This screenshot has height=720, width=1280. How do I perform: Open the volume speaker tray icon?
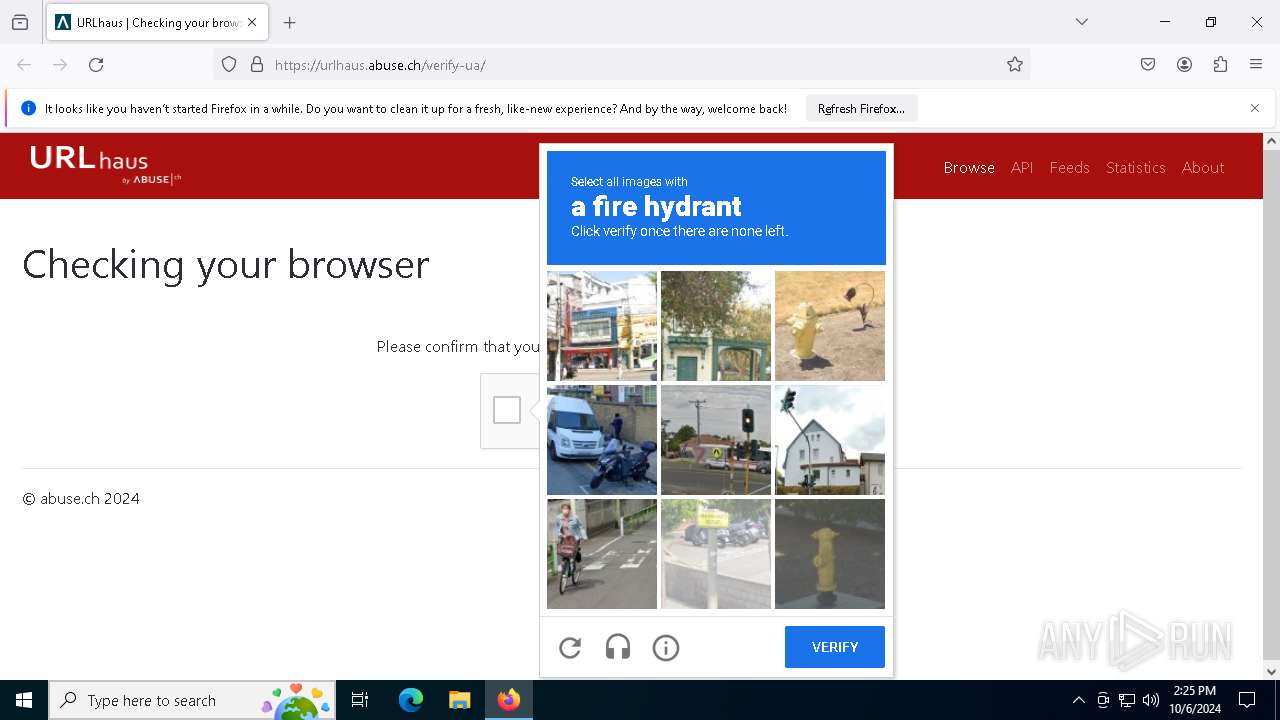pos(1151,700)
